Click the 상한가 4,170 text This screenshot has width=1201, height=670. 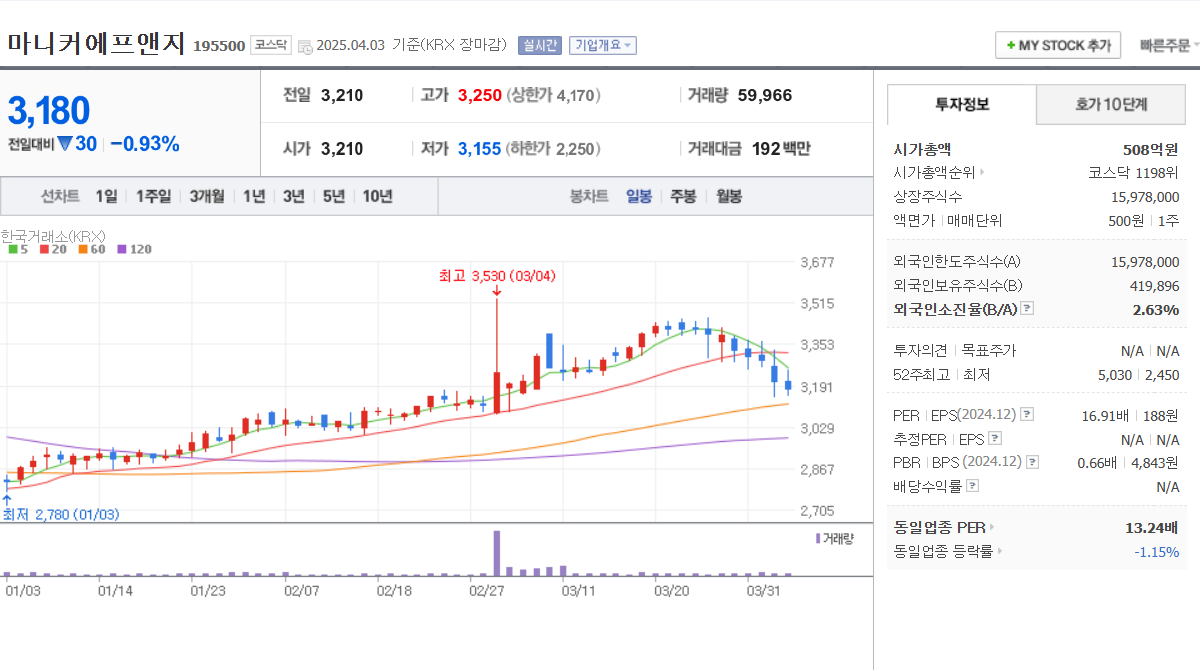pos(554,96)
